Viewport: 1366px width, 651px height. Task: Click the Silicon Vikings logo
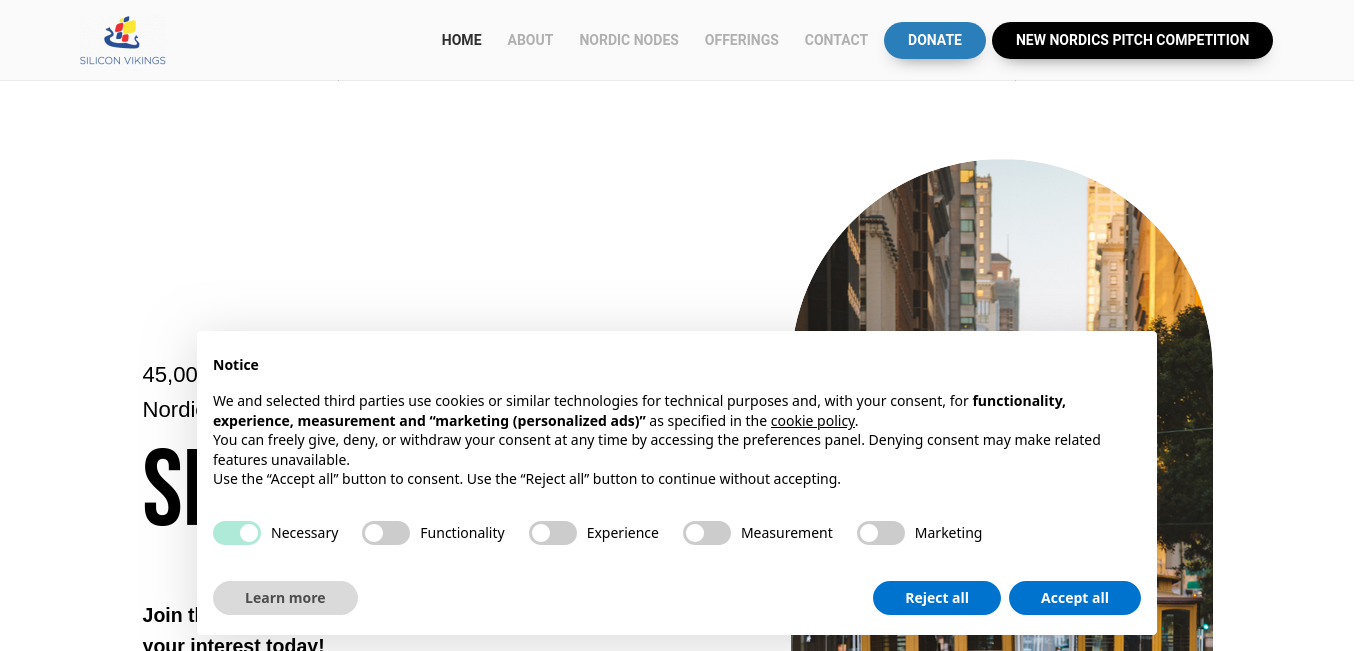click(x=123, y=40)
